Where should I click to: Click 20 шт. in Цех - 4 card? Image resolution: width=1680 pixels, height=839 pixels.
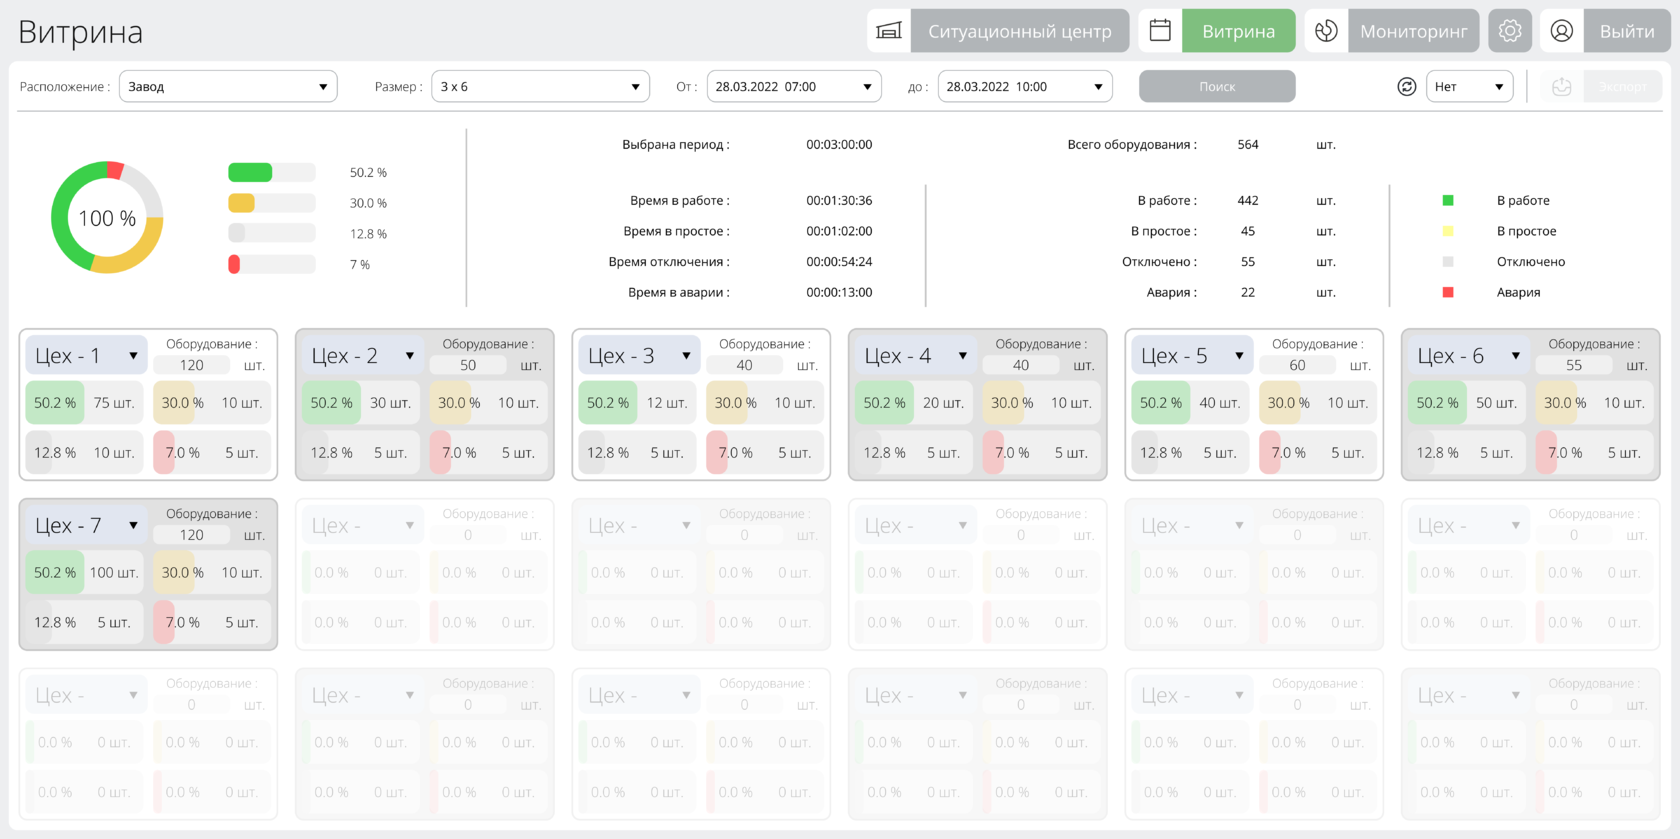(943, 403)
